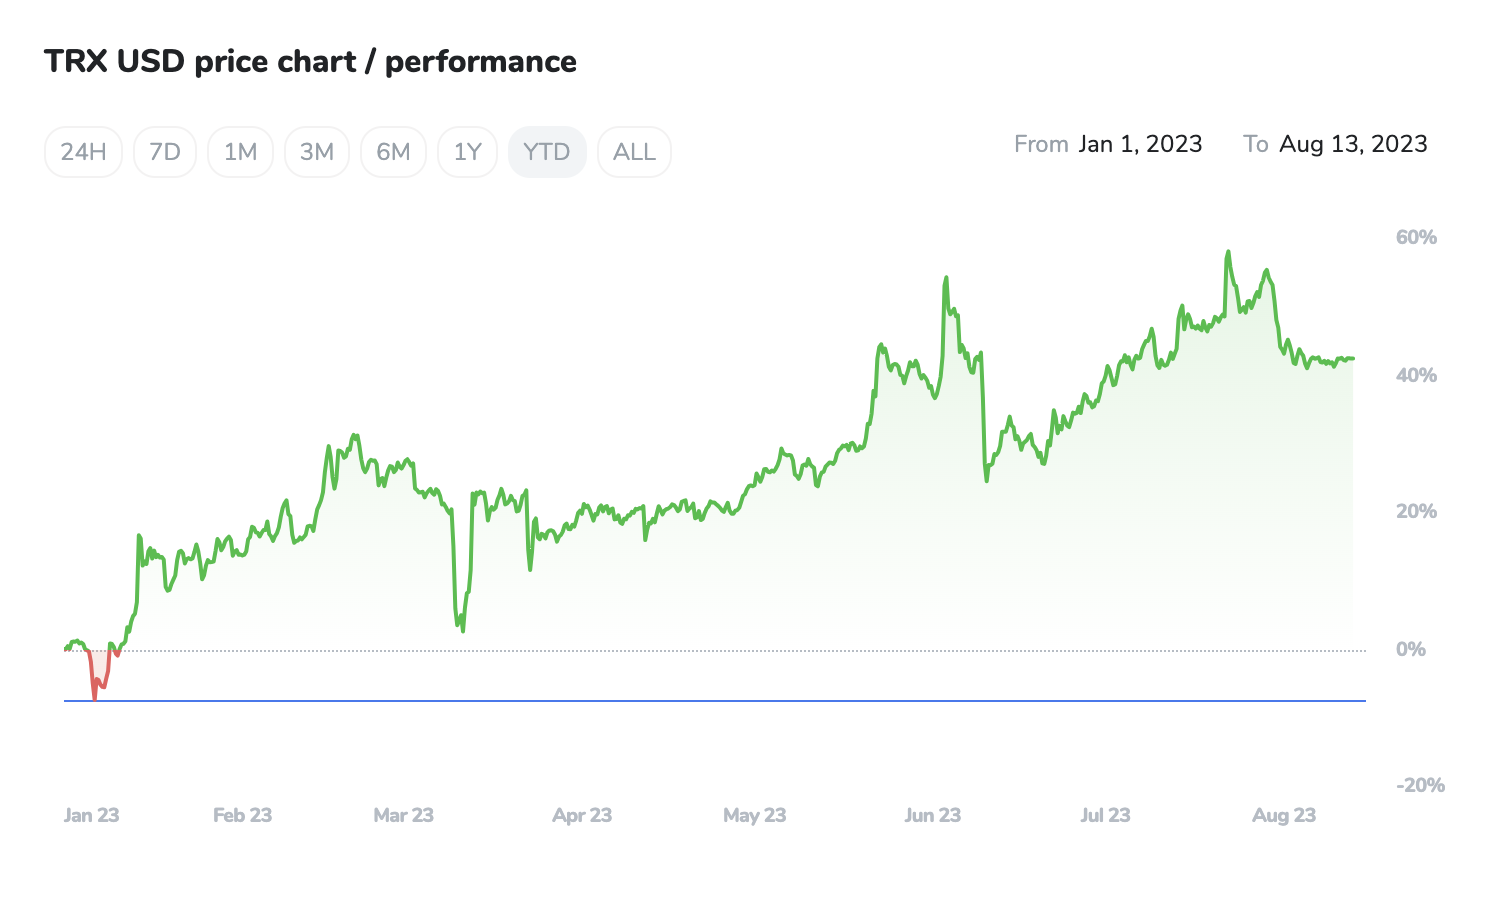Click the selected YTD range button
This screenshot has height=898, width=1494.
(x=547, y=152)
